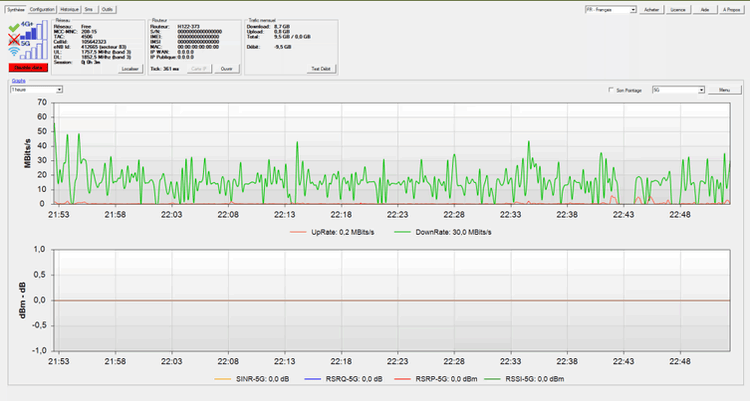Image resolution: width=750 pixels, height=401 pixels.
Task: Enable the Son Pointage checkbox
Action: [612, 89]
